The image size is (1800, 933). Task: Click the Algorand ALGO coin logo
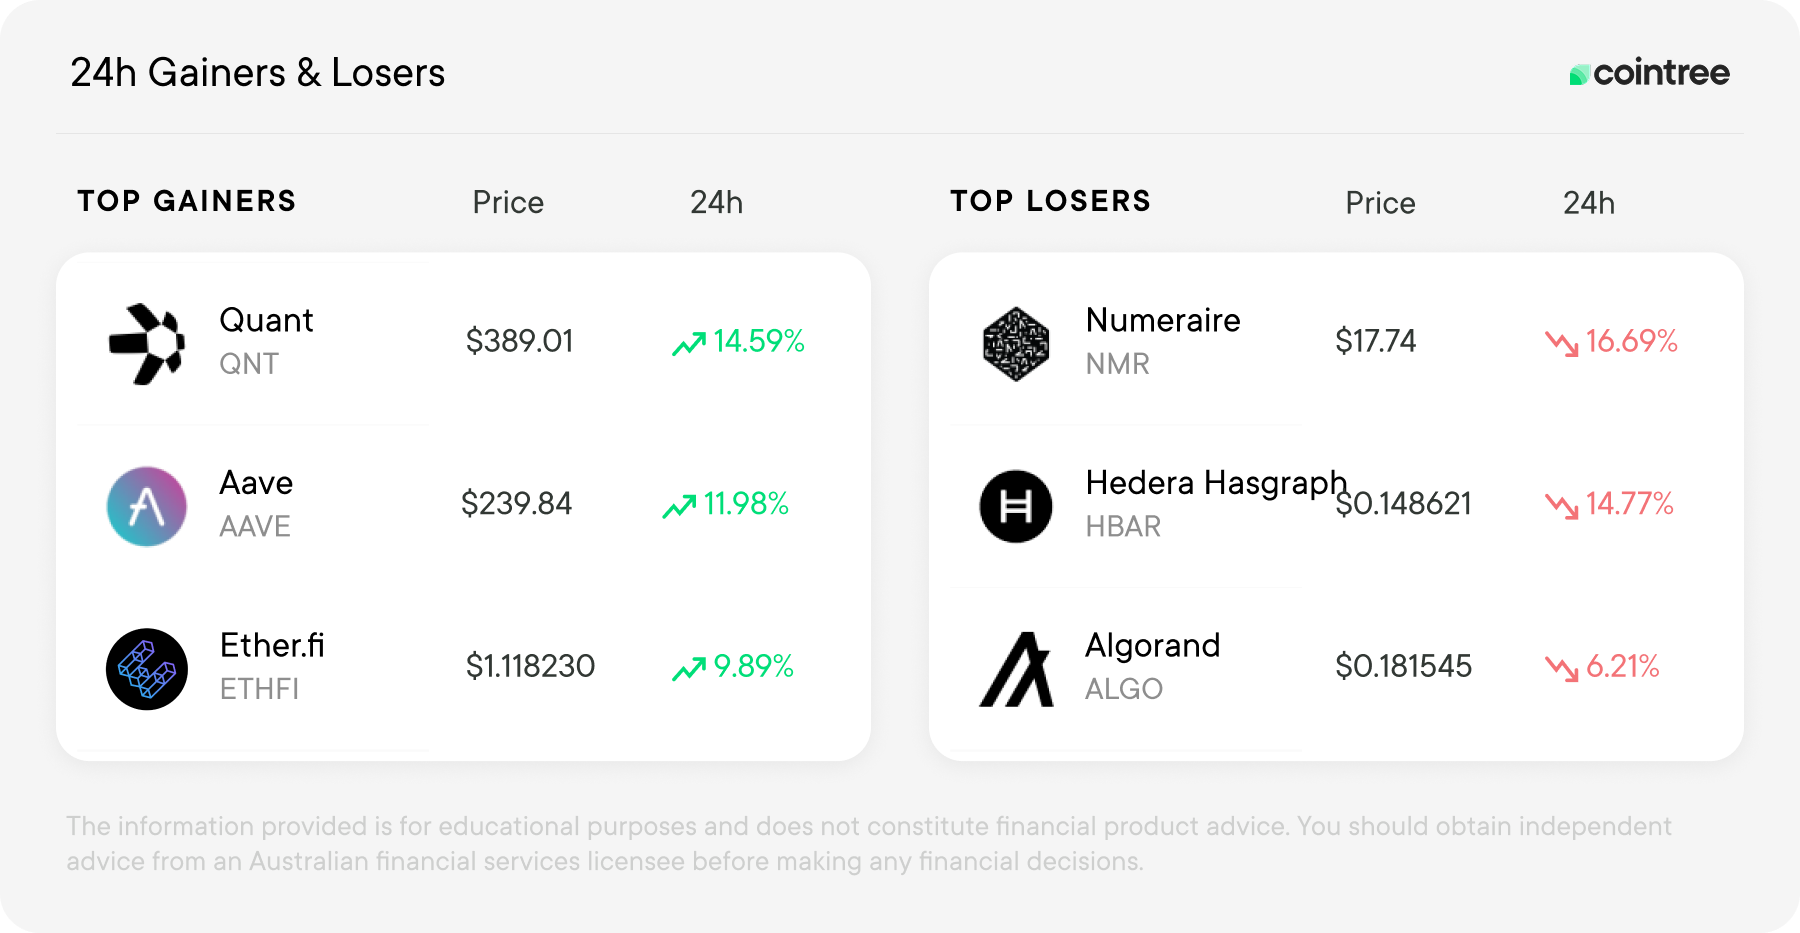(x=1016, y=669)
